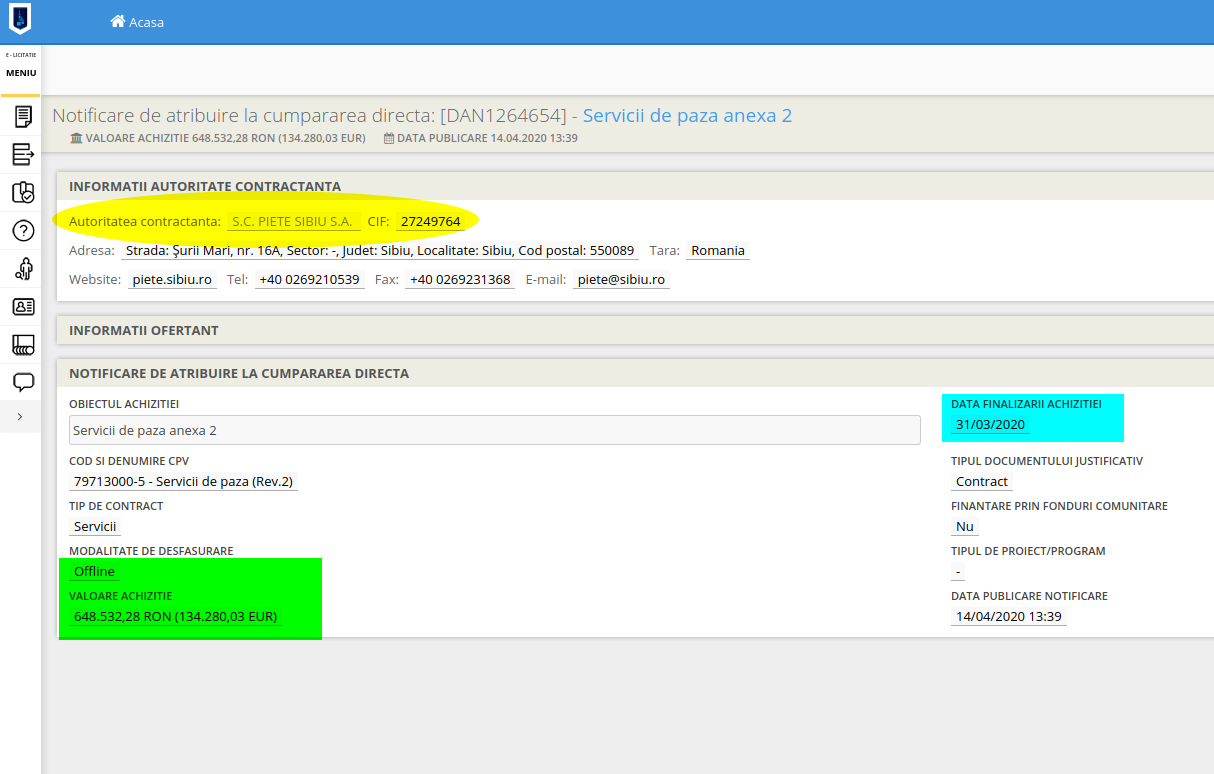Select notification publish date 14/04/2020 13:39
The width and height of the screenshot is (1214, 774).
pyautogui.click(x=1008, y=617)
